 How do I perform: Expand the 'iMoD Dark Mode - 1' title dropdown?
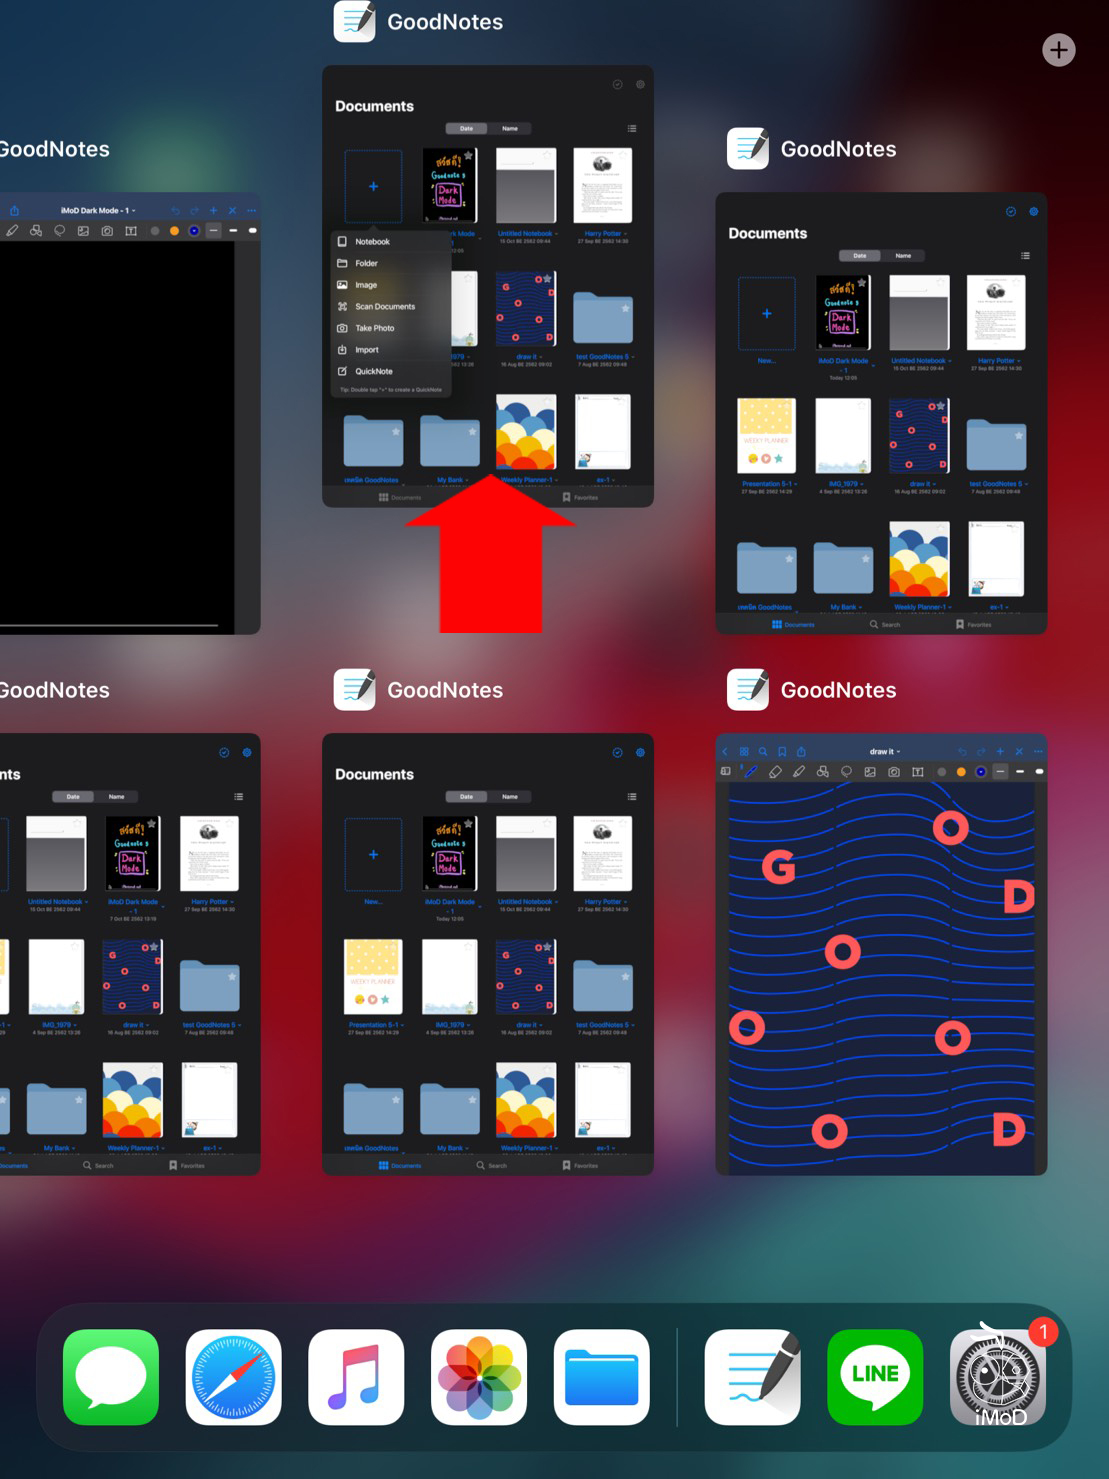click(98, 211)
